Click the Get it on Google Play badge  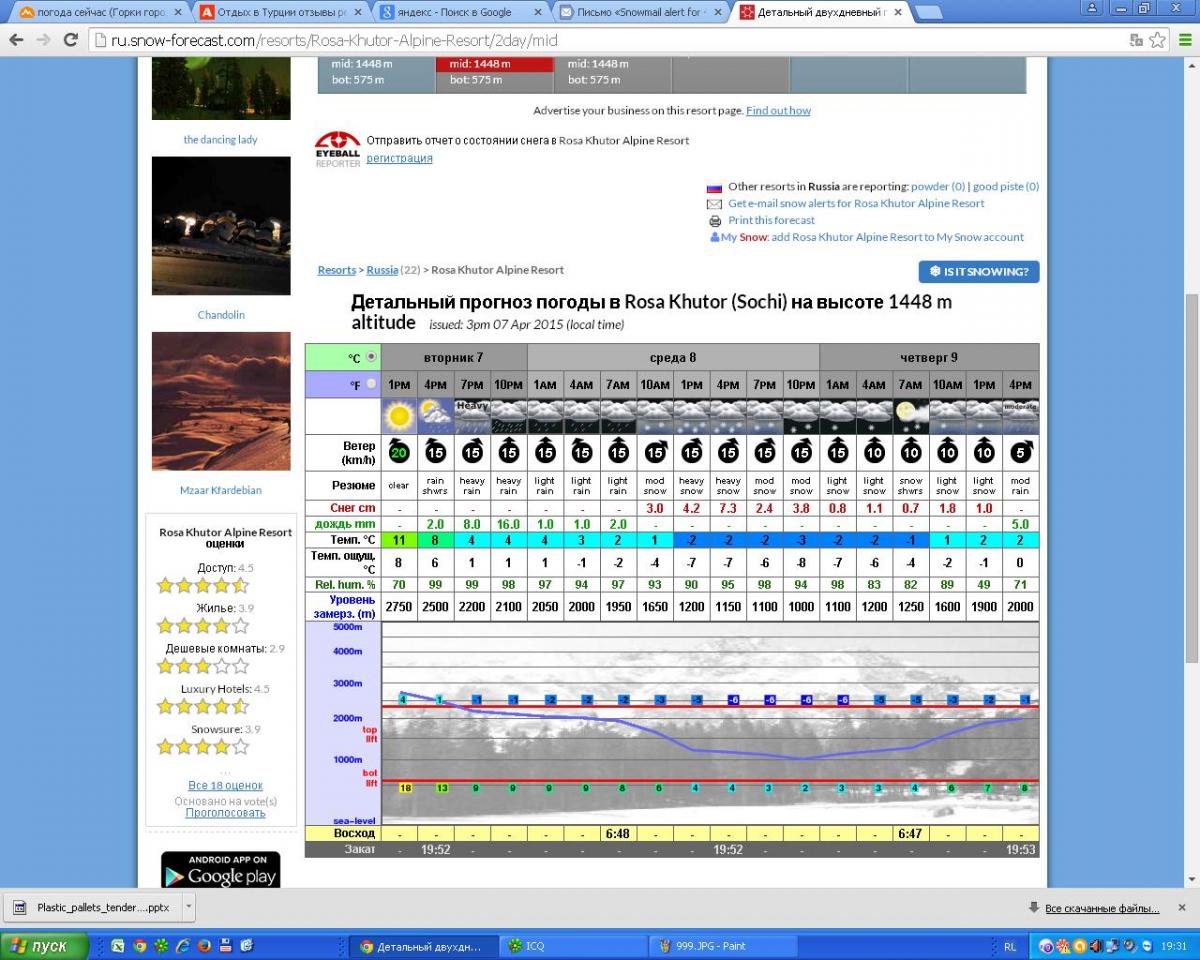click(x=220, y=870)
